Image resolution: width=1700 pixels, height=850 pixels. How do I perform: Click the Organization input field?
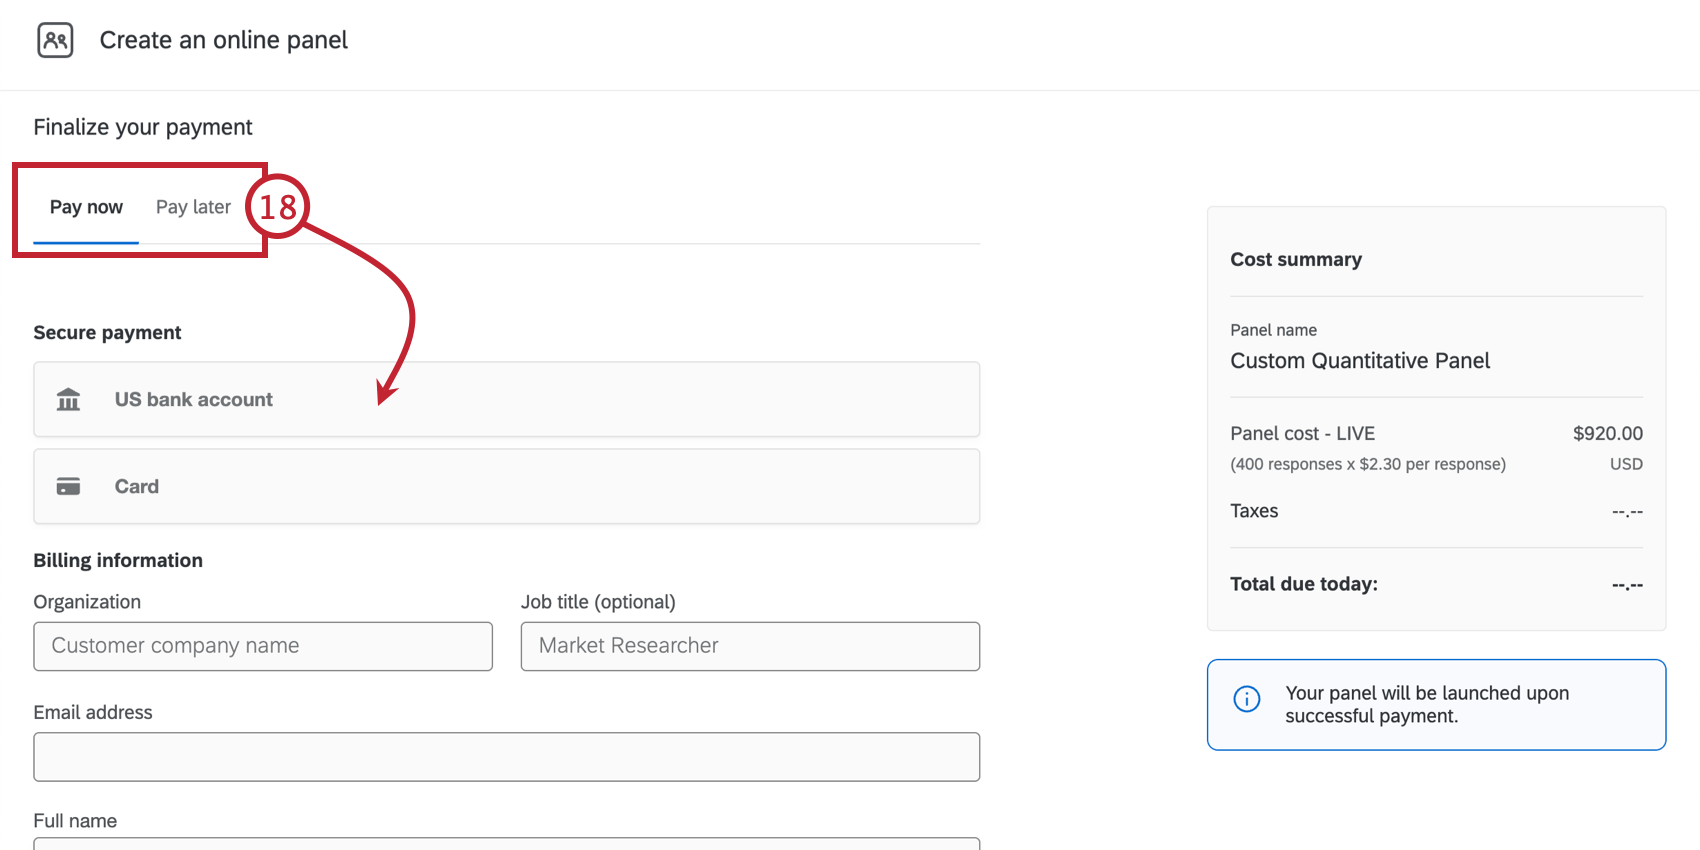tap(263, 646)
